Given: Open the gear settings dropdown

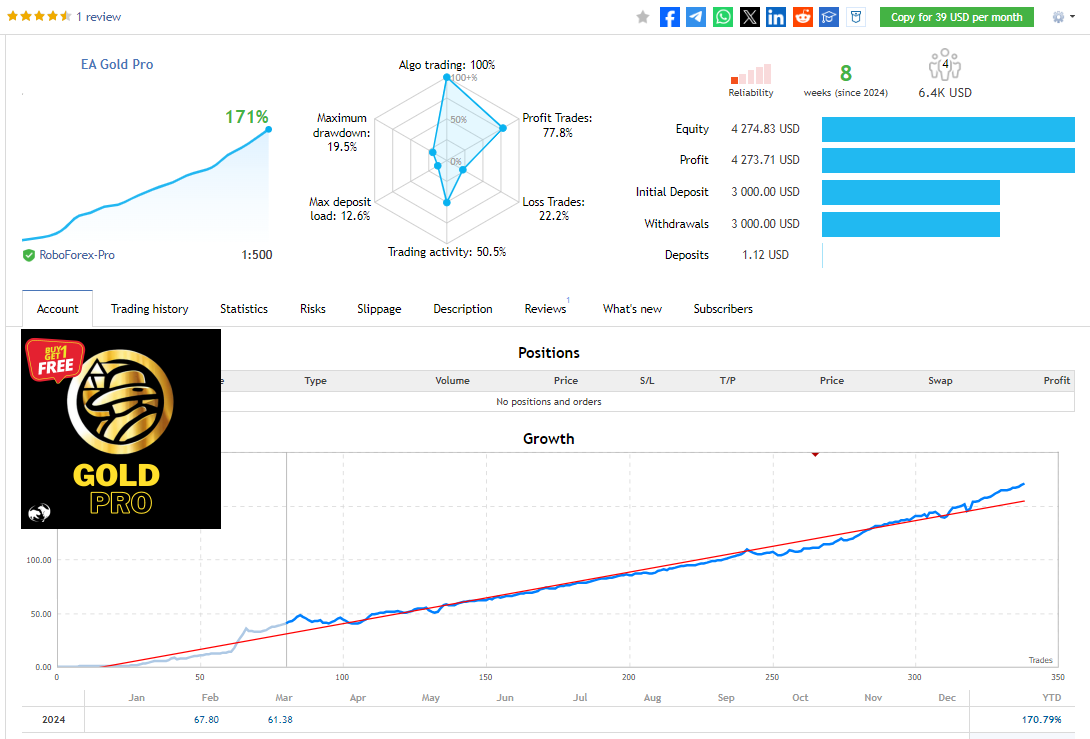Looking at the screenshot, I should [x=1063, y=17].
